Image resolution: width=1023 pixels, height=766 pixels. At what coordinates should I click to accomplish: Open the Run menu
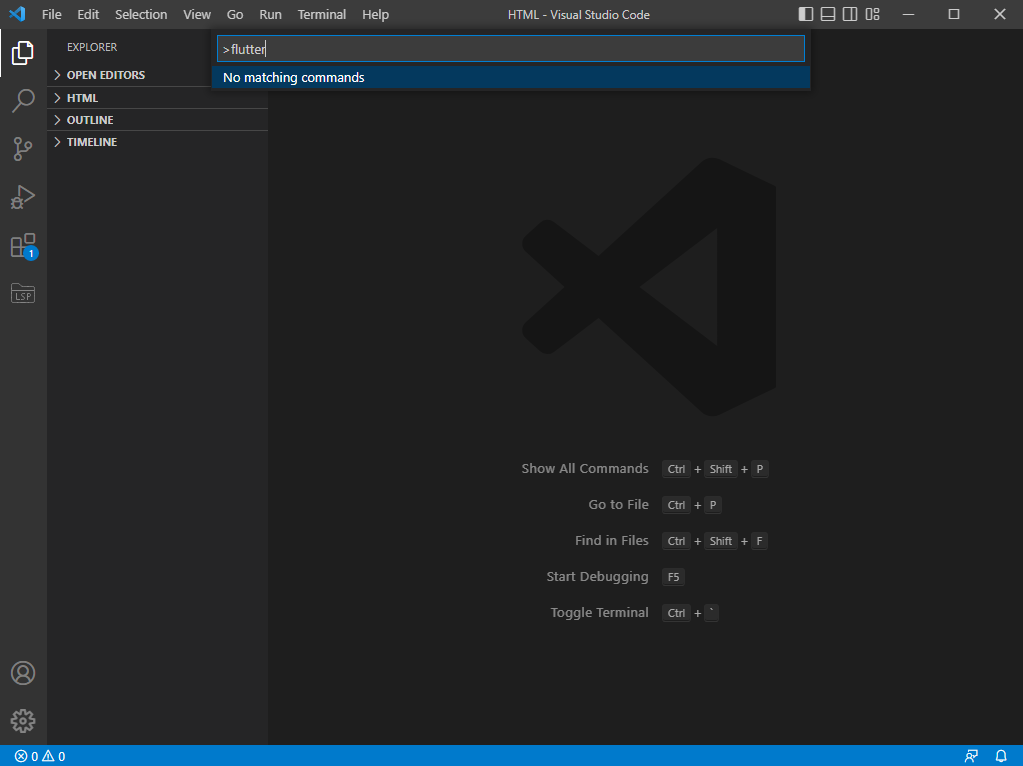click(x=270, y=14)
